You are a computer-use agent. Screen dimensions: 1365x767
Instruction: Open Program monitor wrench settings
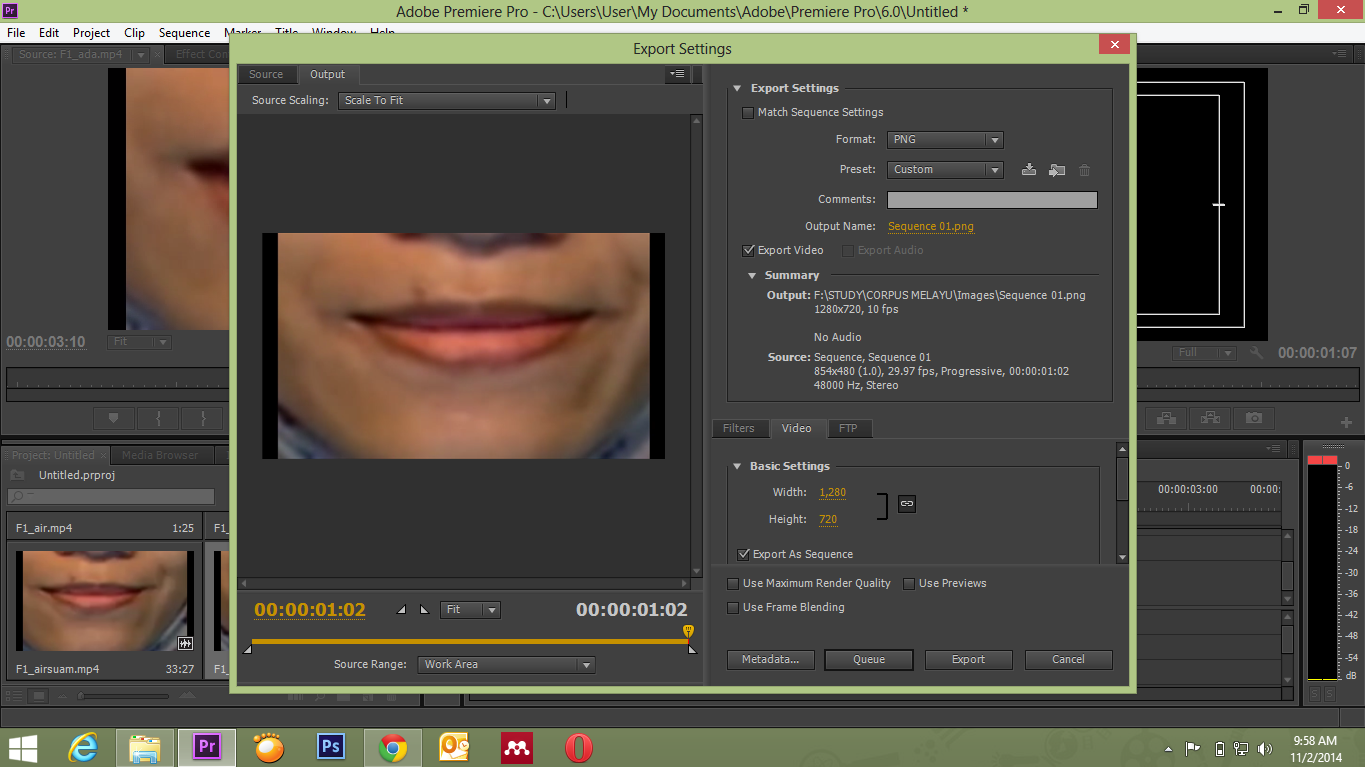(x=1256, y=353)
